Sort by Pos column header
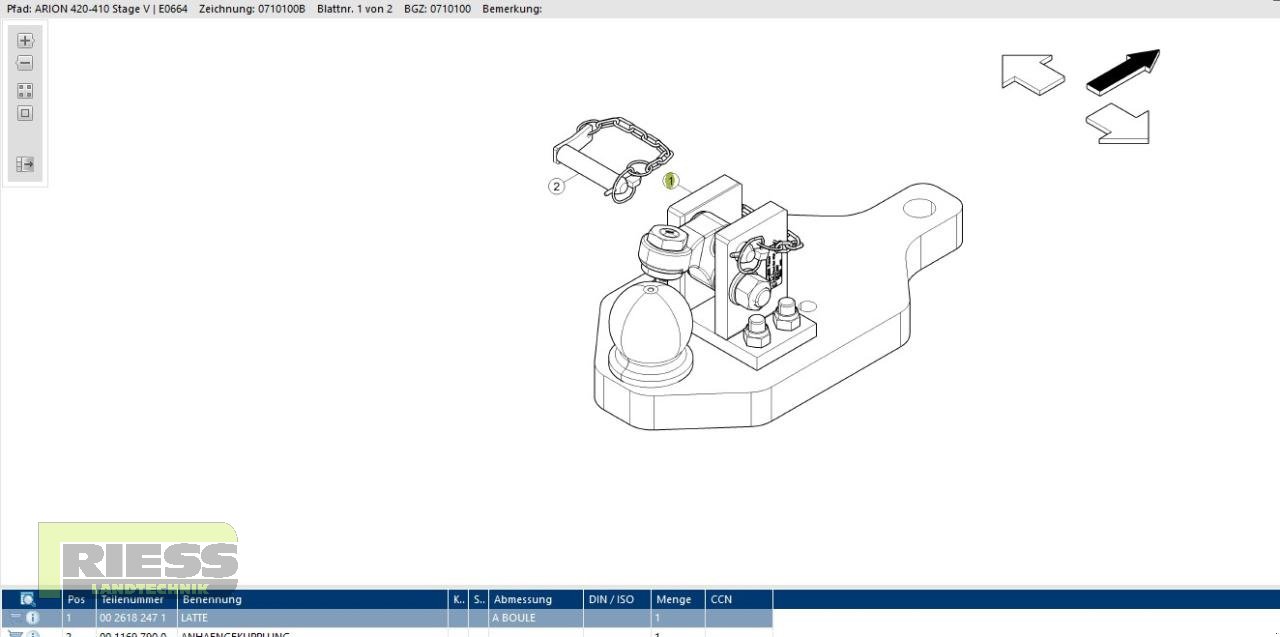This screenshot has width=1280, height=637. coord(77,599)
